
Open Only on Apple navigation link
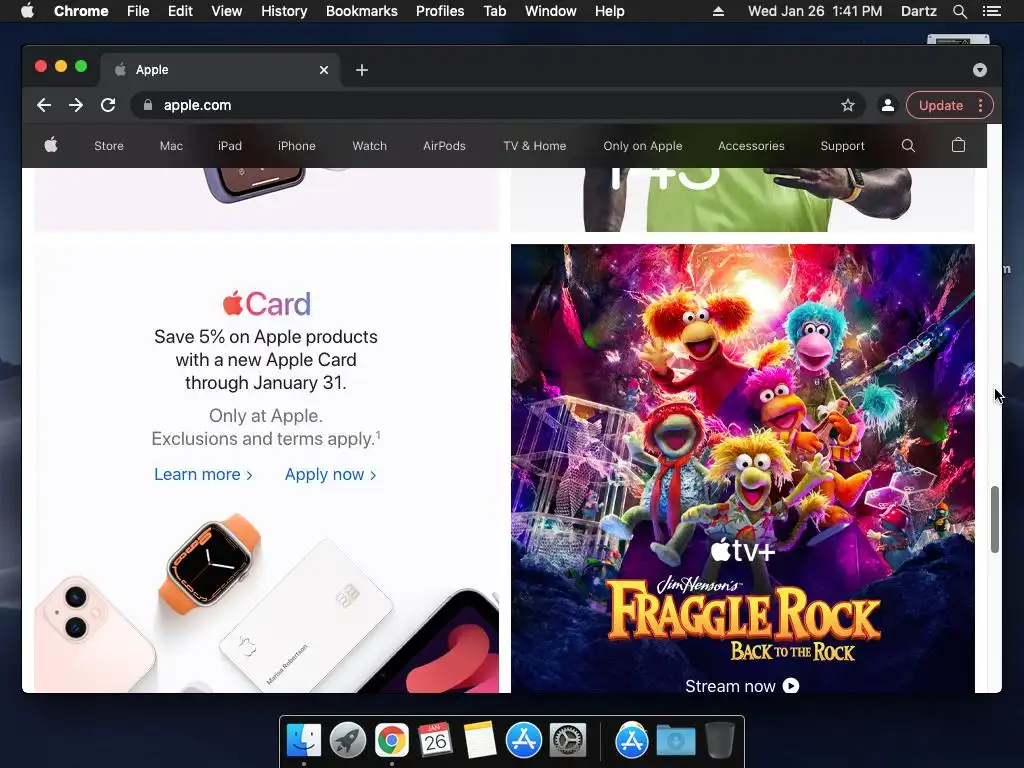[643, 146]
